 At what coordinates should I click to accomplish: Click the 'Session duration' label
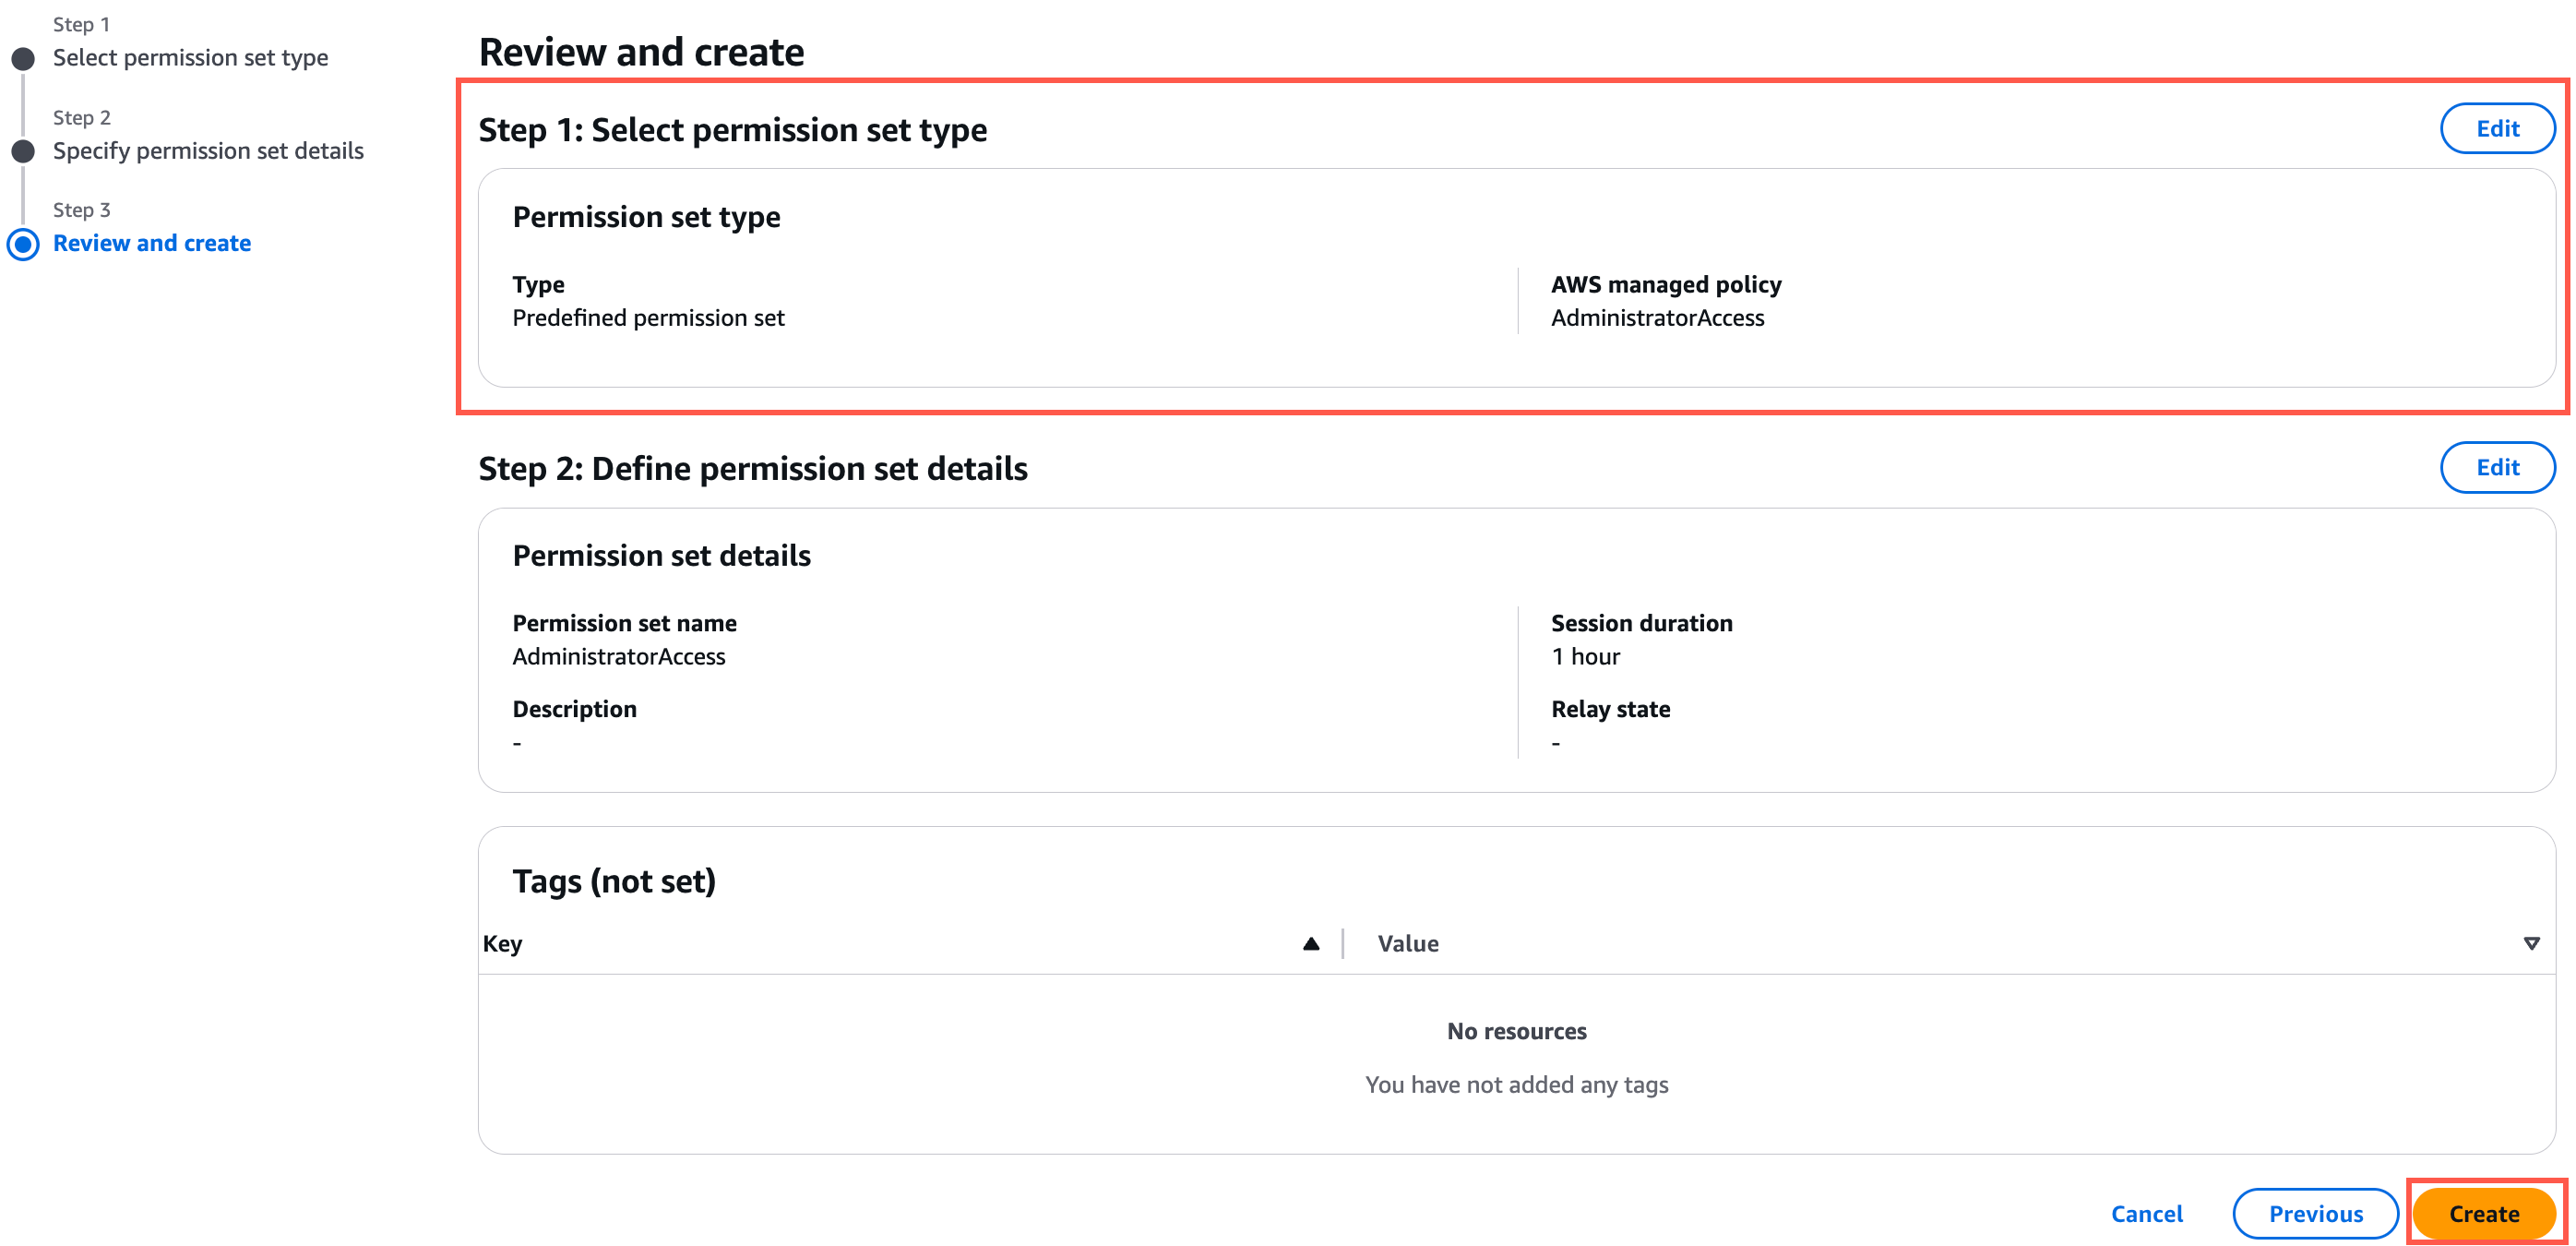[1641, 623]
